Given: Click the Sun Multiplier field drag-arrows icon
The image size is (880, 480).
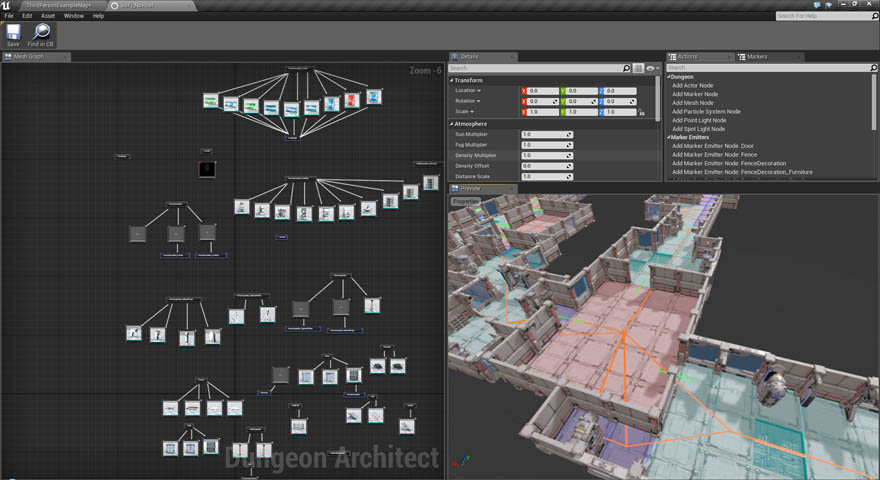Looking at the screenshot, I should coord(569,135).
